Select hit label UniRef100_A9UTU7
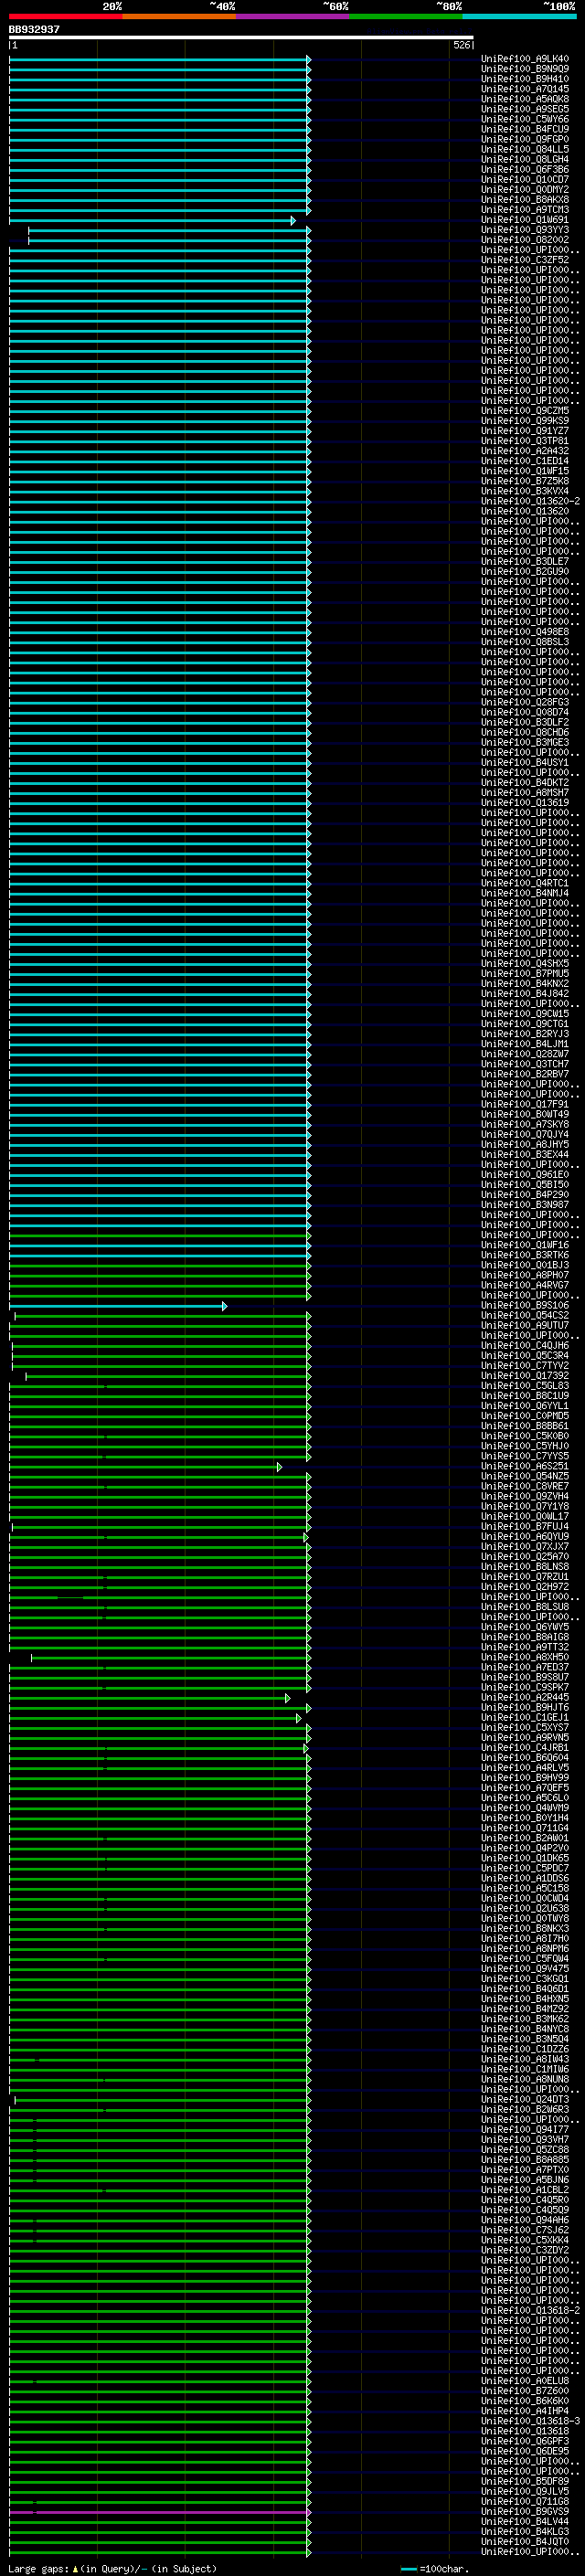 (x=525, y=1325)
